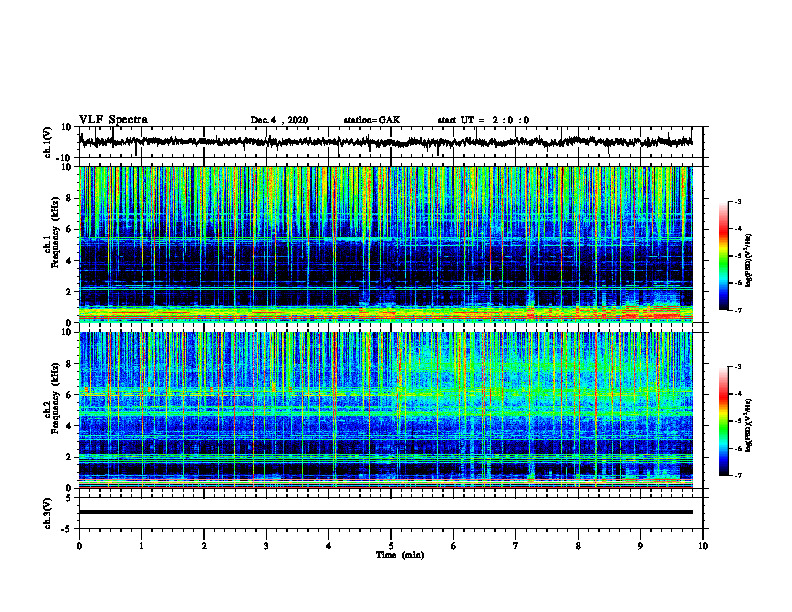Click time axis tick label "4"
The image size is (792, 612).
(329, 546)
